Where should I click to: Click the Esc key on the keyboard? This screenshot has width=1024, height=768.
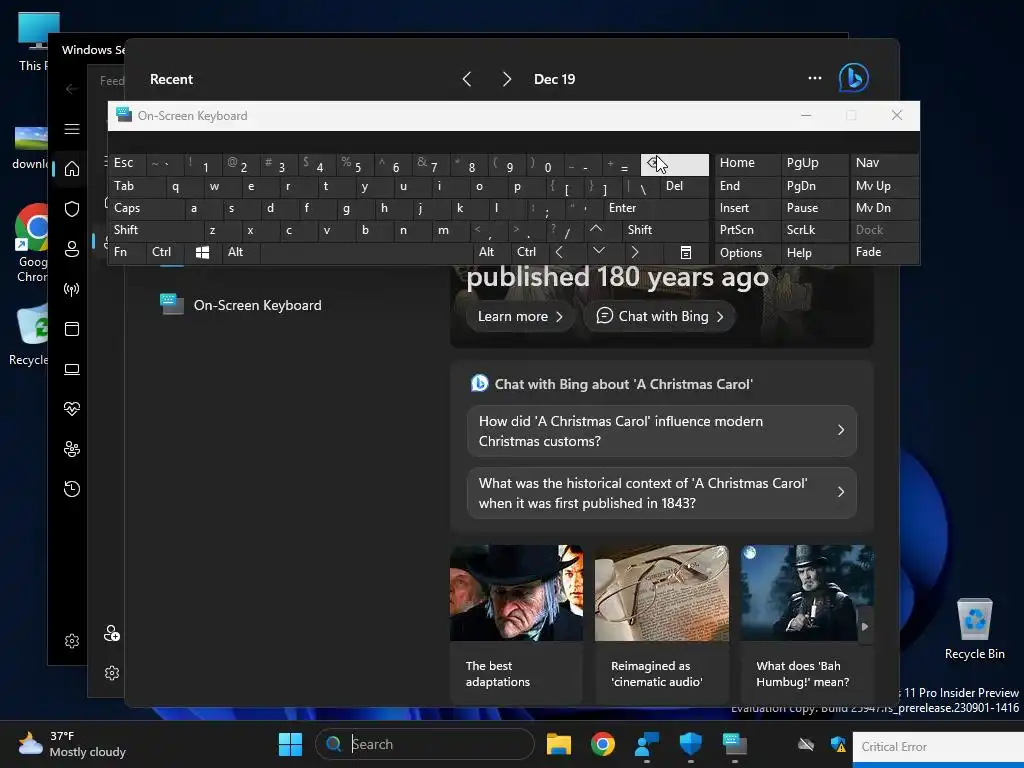pos(127,163)
